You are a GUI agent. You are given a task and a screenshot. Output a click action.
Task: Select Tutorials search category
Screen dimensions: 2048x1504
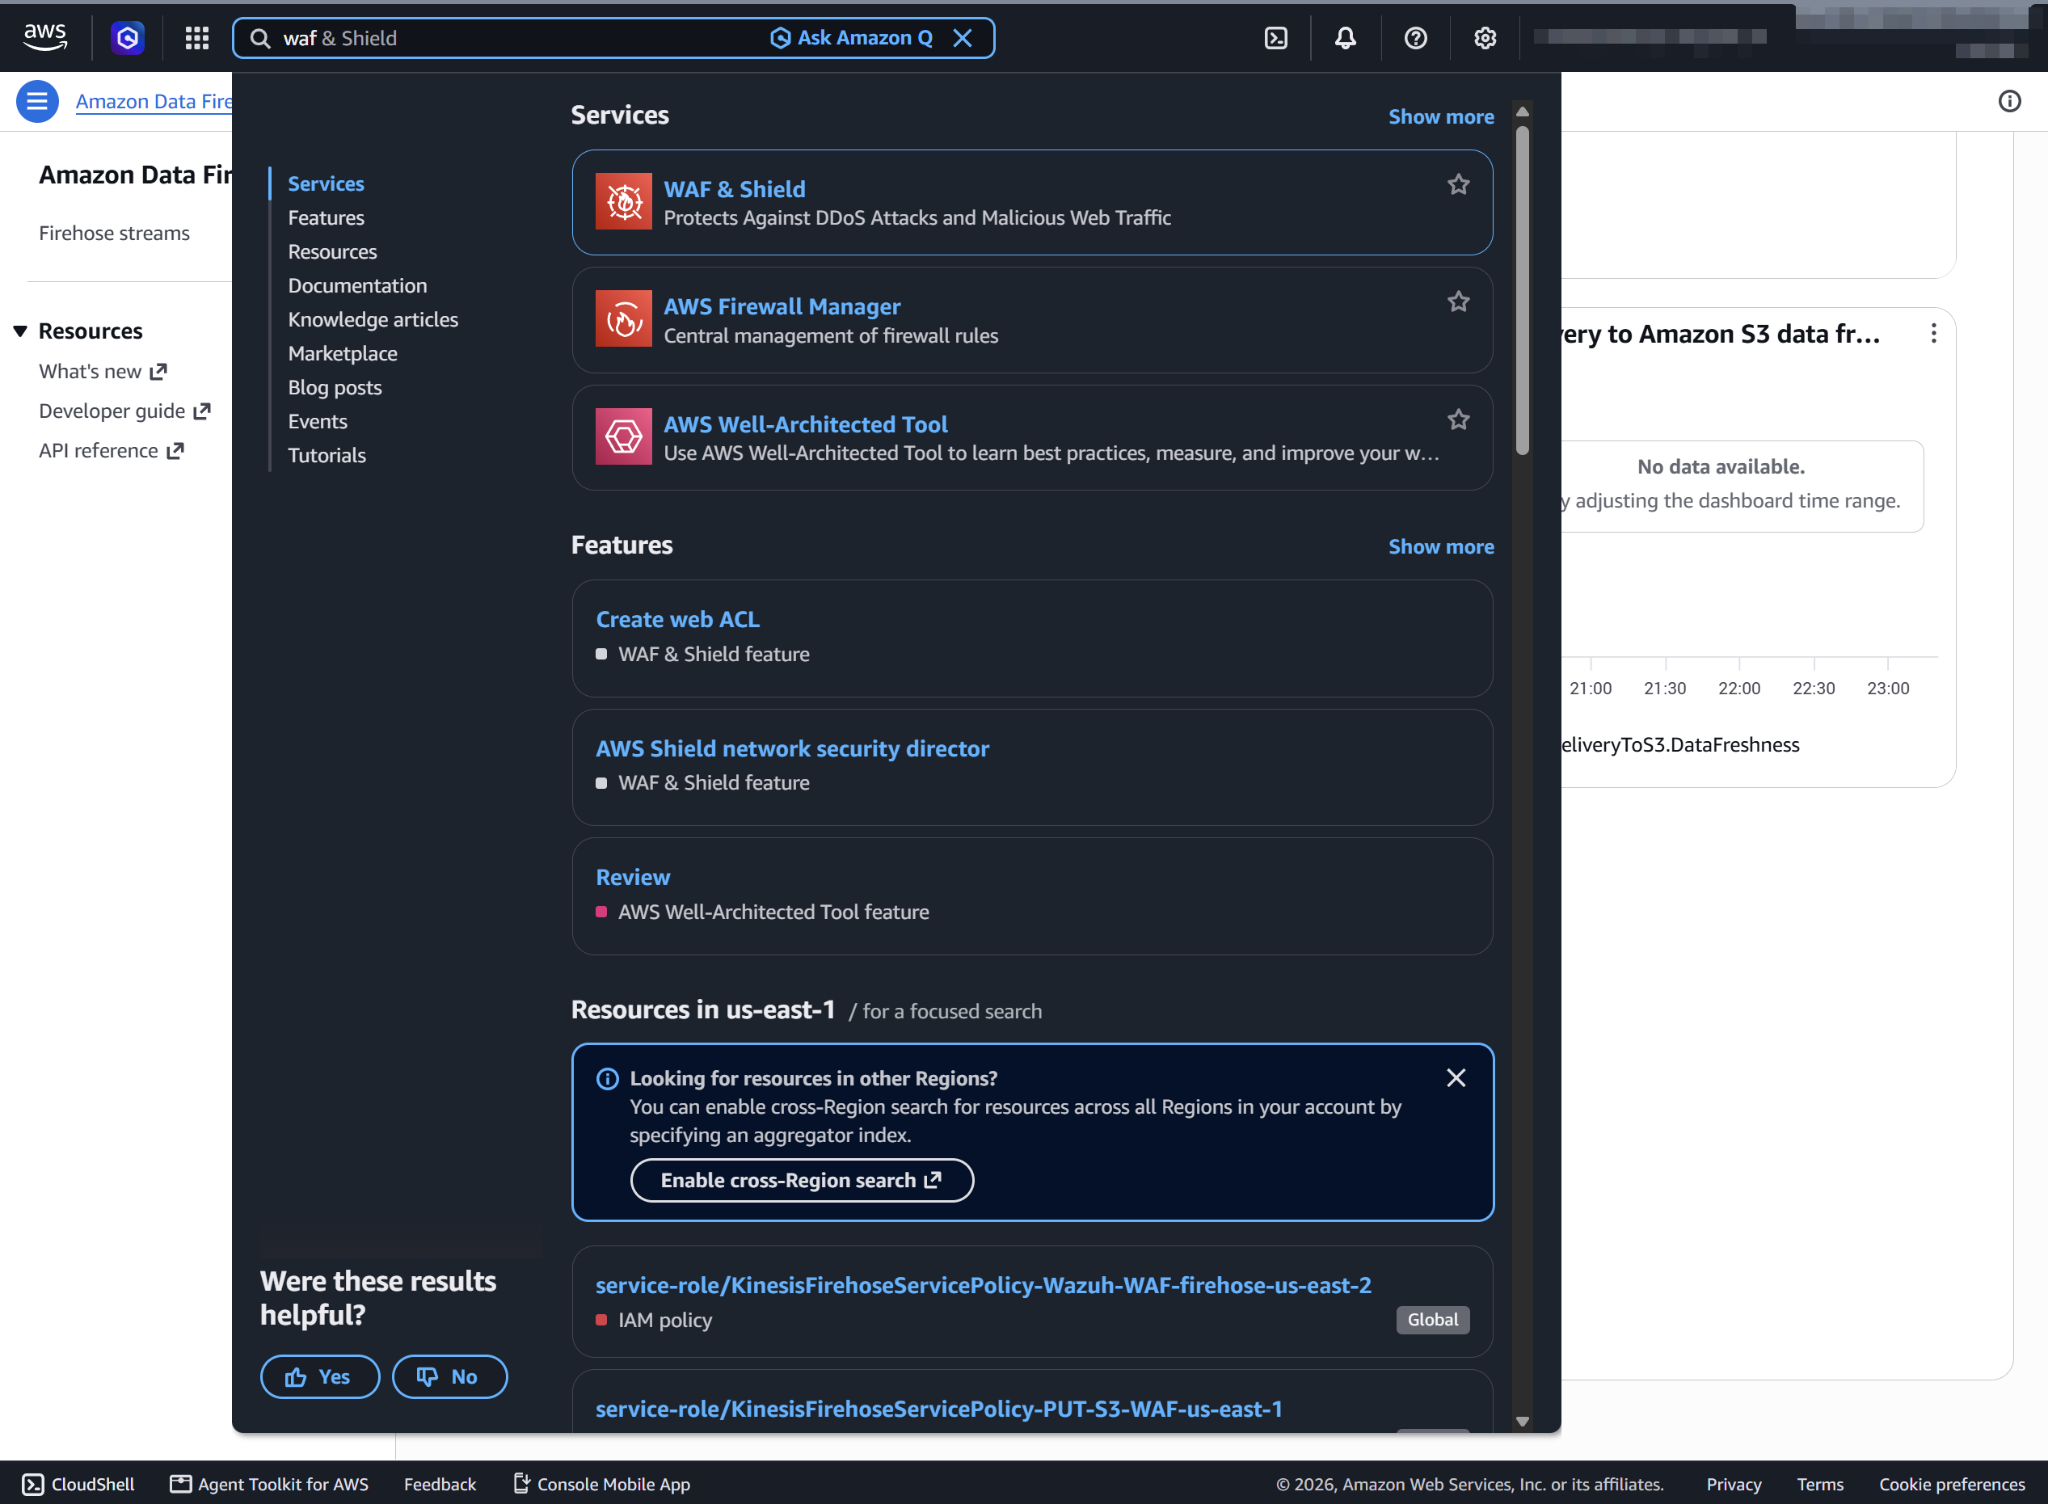(327, 456)
